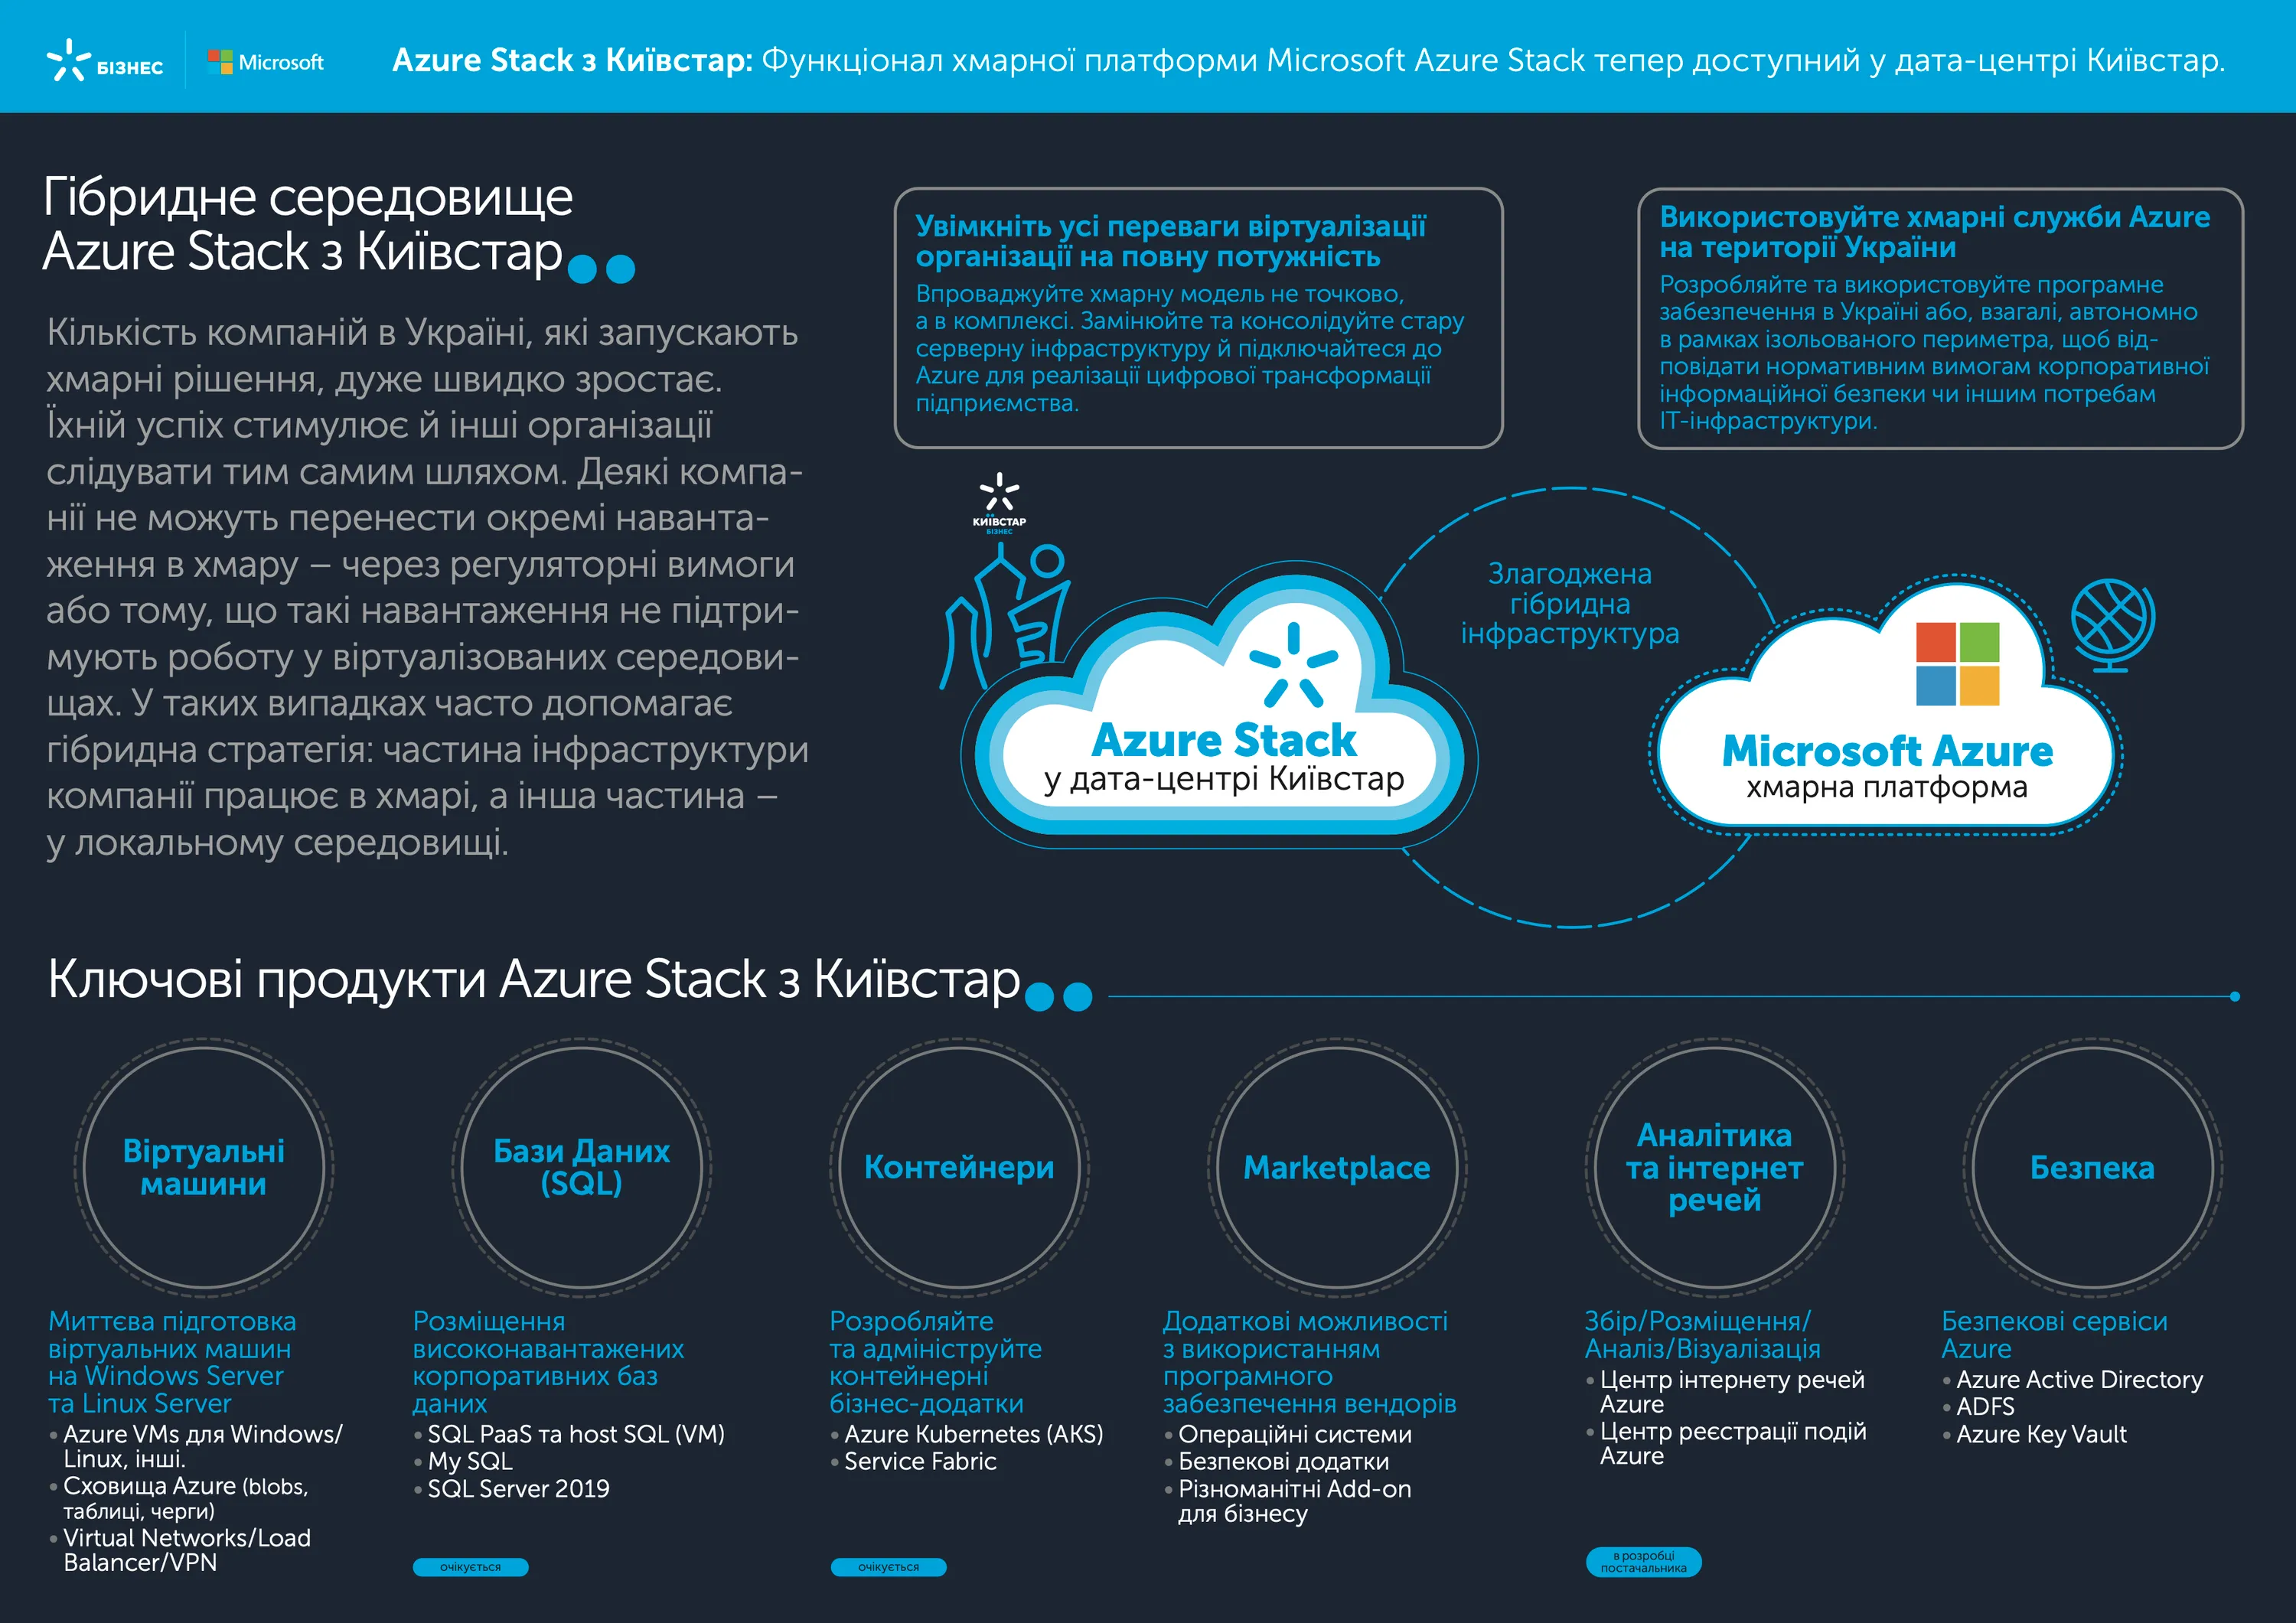
Task: Click the small Kyivstar logo above the monument
Action: tap(999, 503)
